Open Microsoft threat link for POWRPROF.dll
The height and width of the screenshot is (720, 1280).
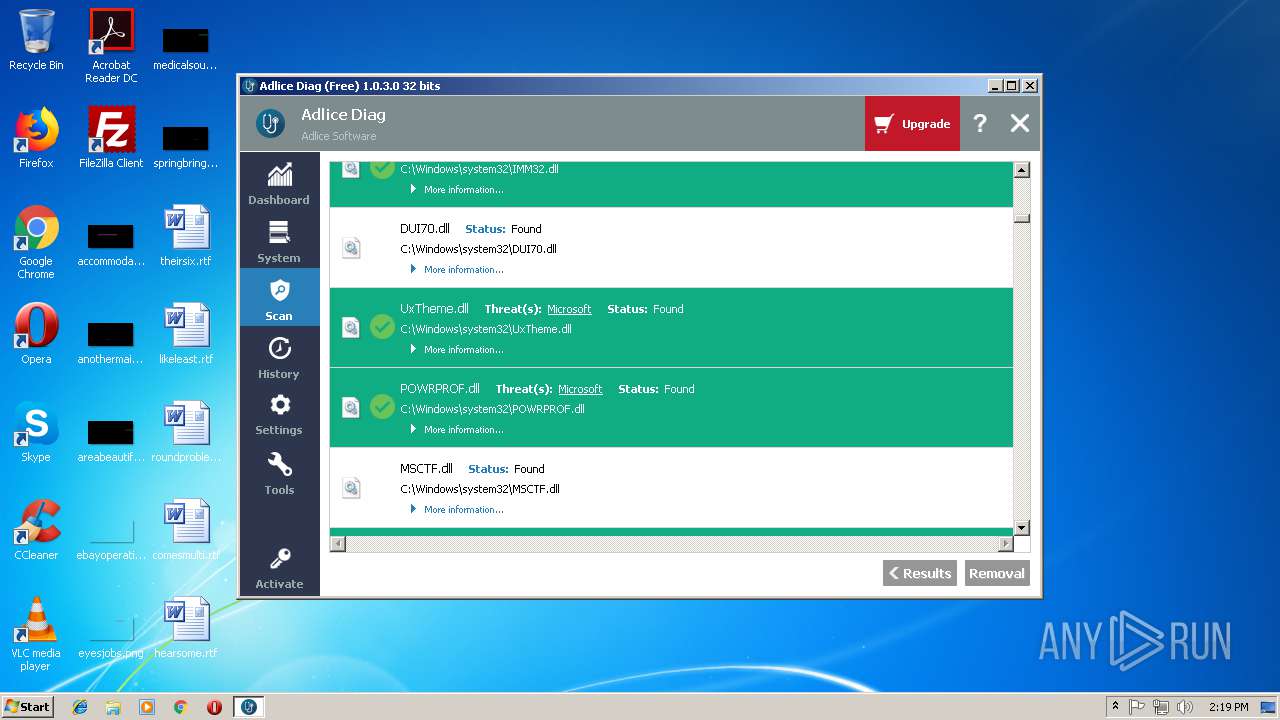(x=580, y=389)
